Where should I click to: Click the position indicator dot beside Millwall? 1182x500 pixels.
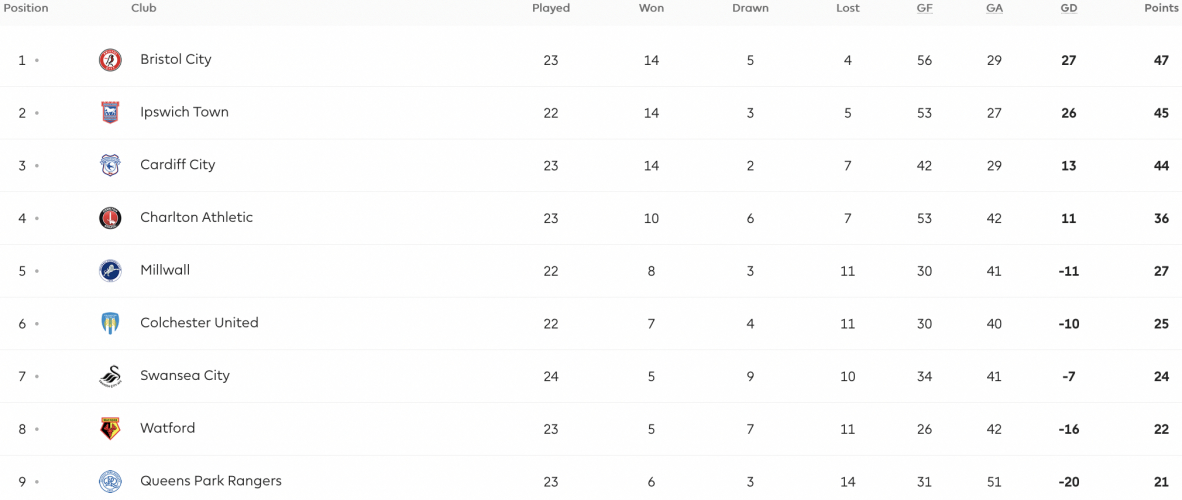pos(36,271)
